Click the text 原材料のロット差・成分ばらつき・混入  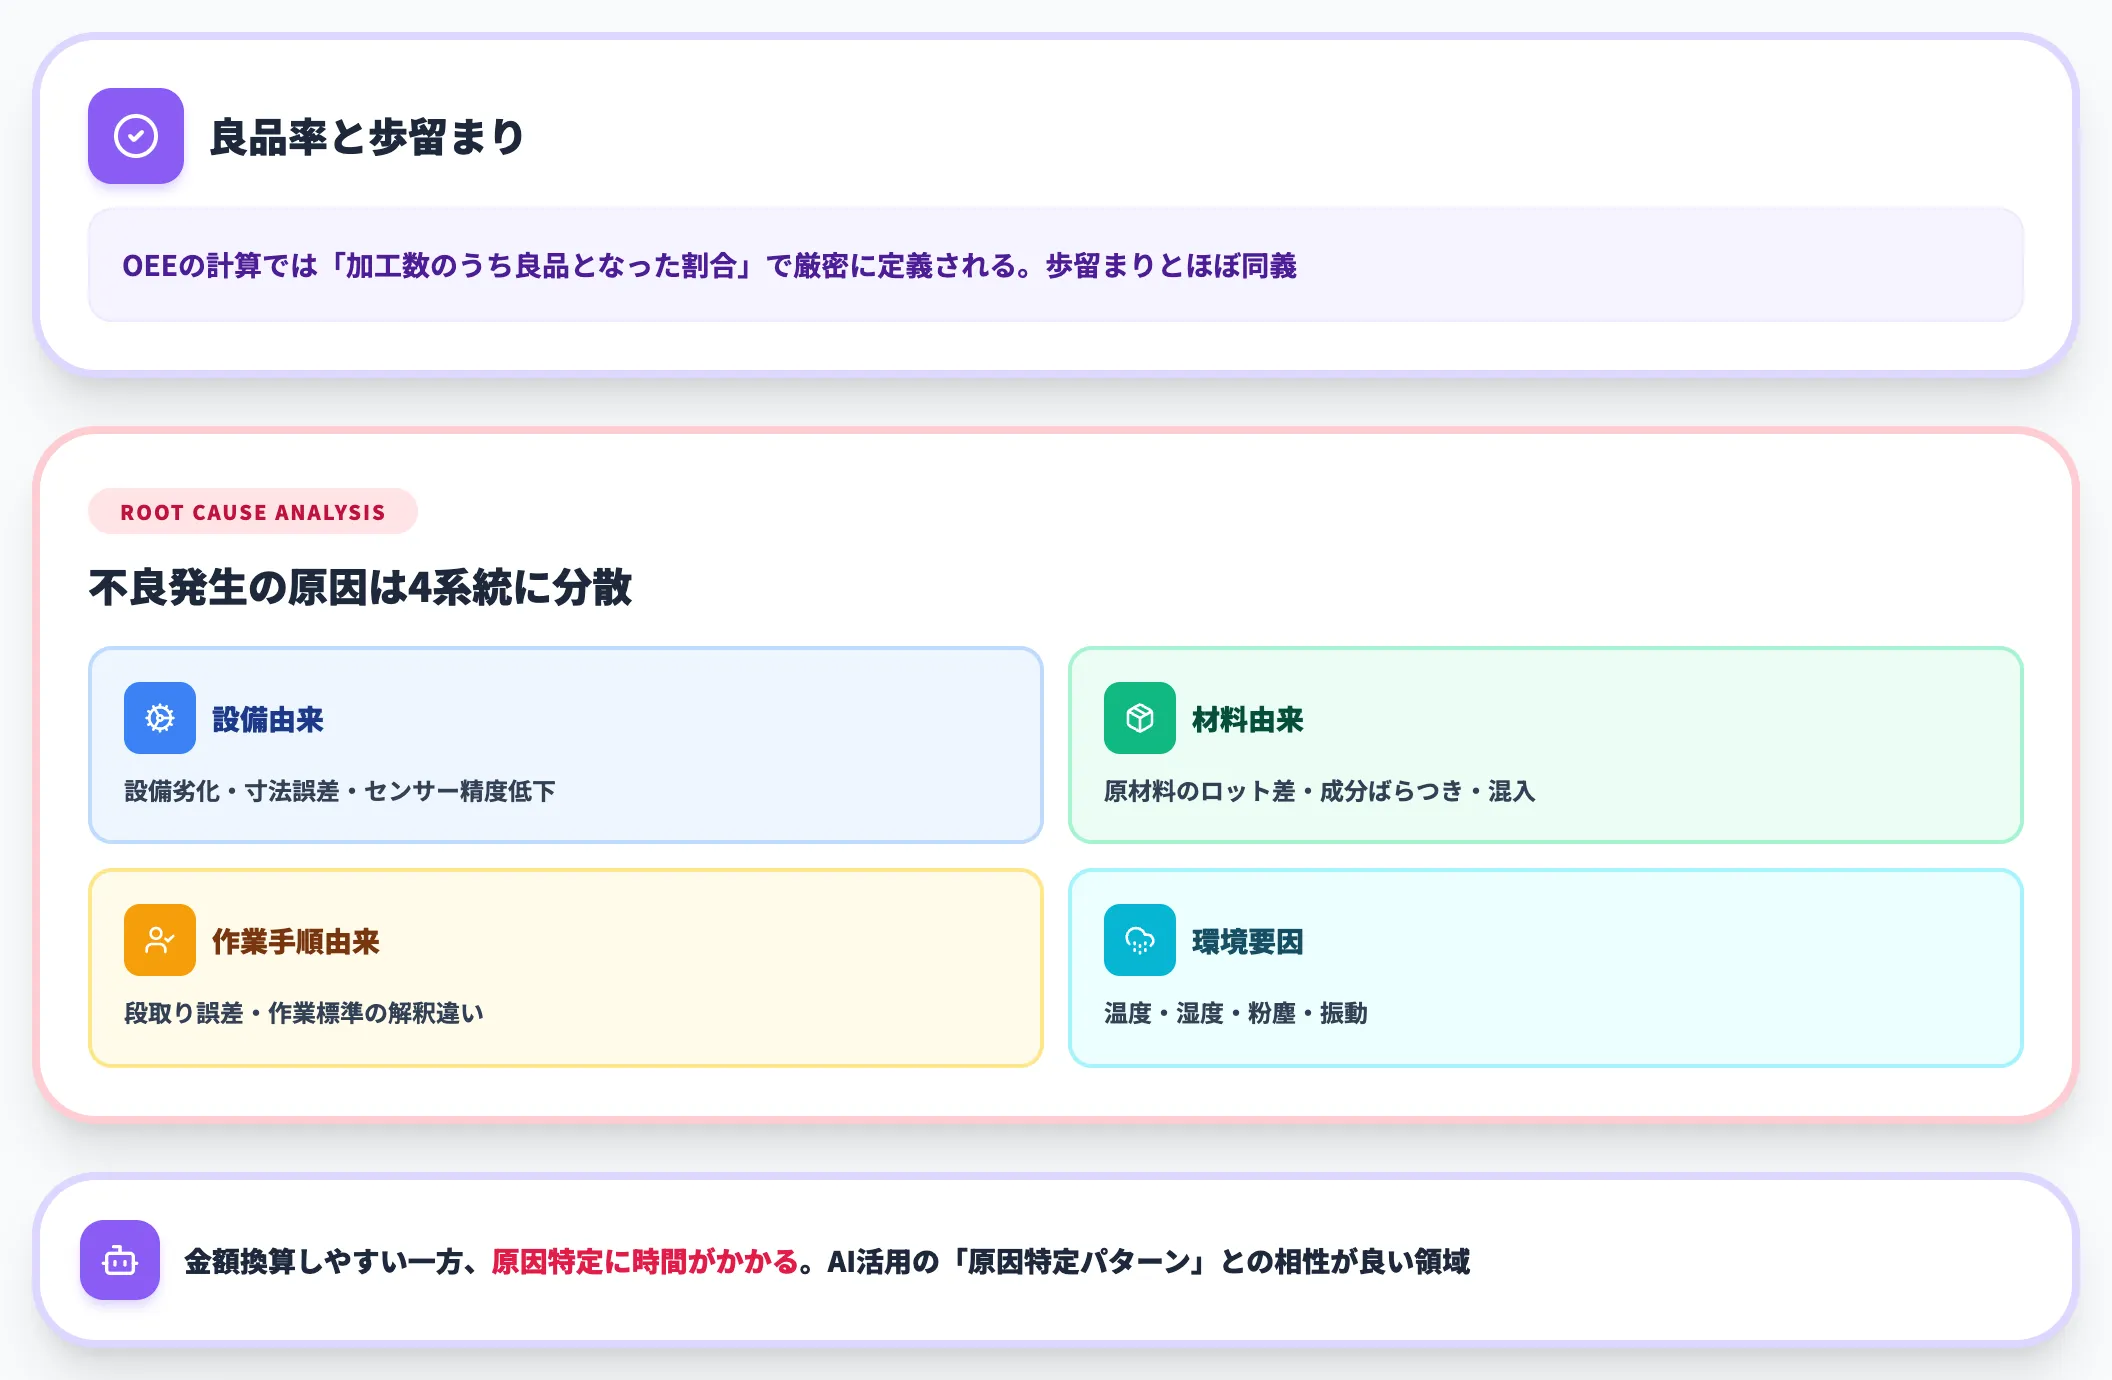[x=1320, y=791]
